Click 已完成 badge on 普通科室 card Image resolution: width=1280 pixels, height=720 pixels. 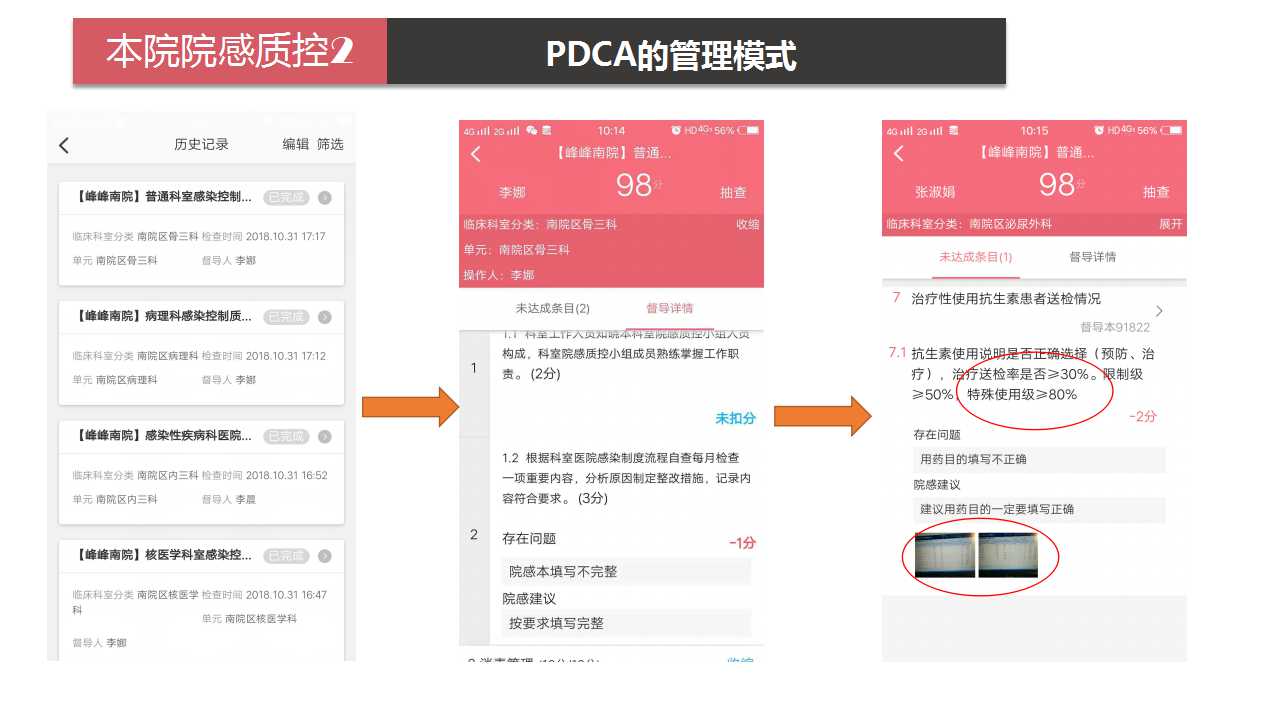[x=286, y=198]
